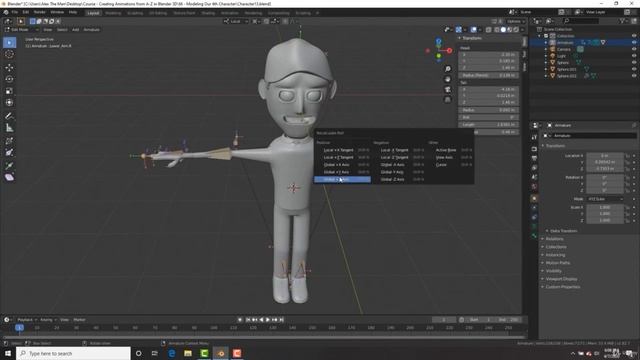Select the Measure tool
The image size is (640, 360).
[9, 128]
